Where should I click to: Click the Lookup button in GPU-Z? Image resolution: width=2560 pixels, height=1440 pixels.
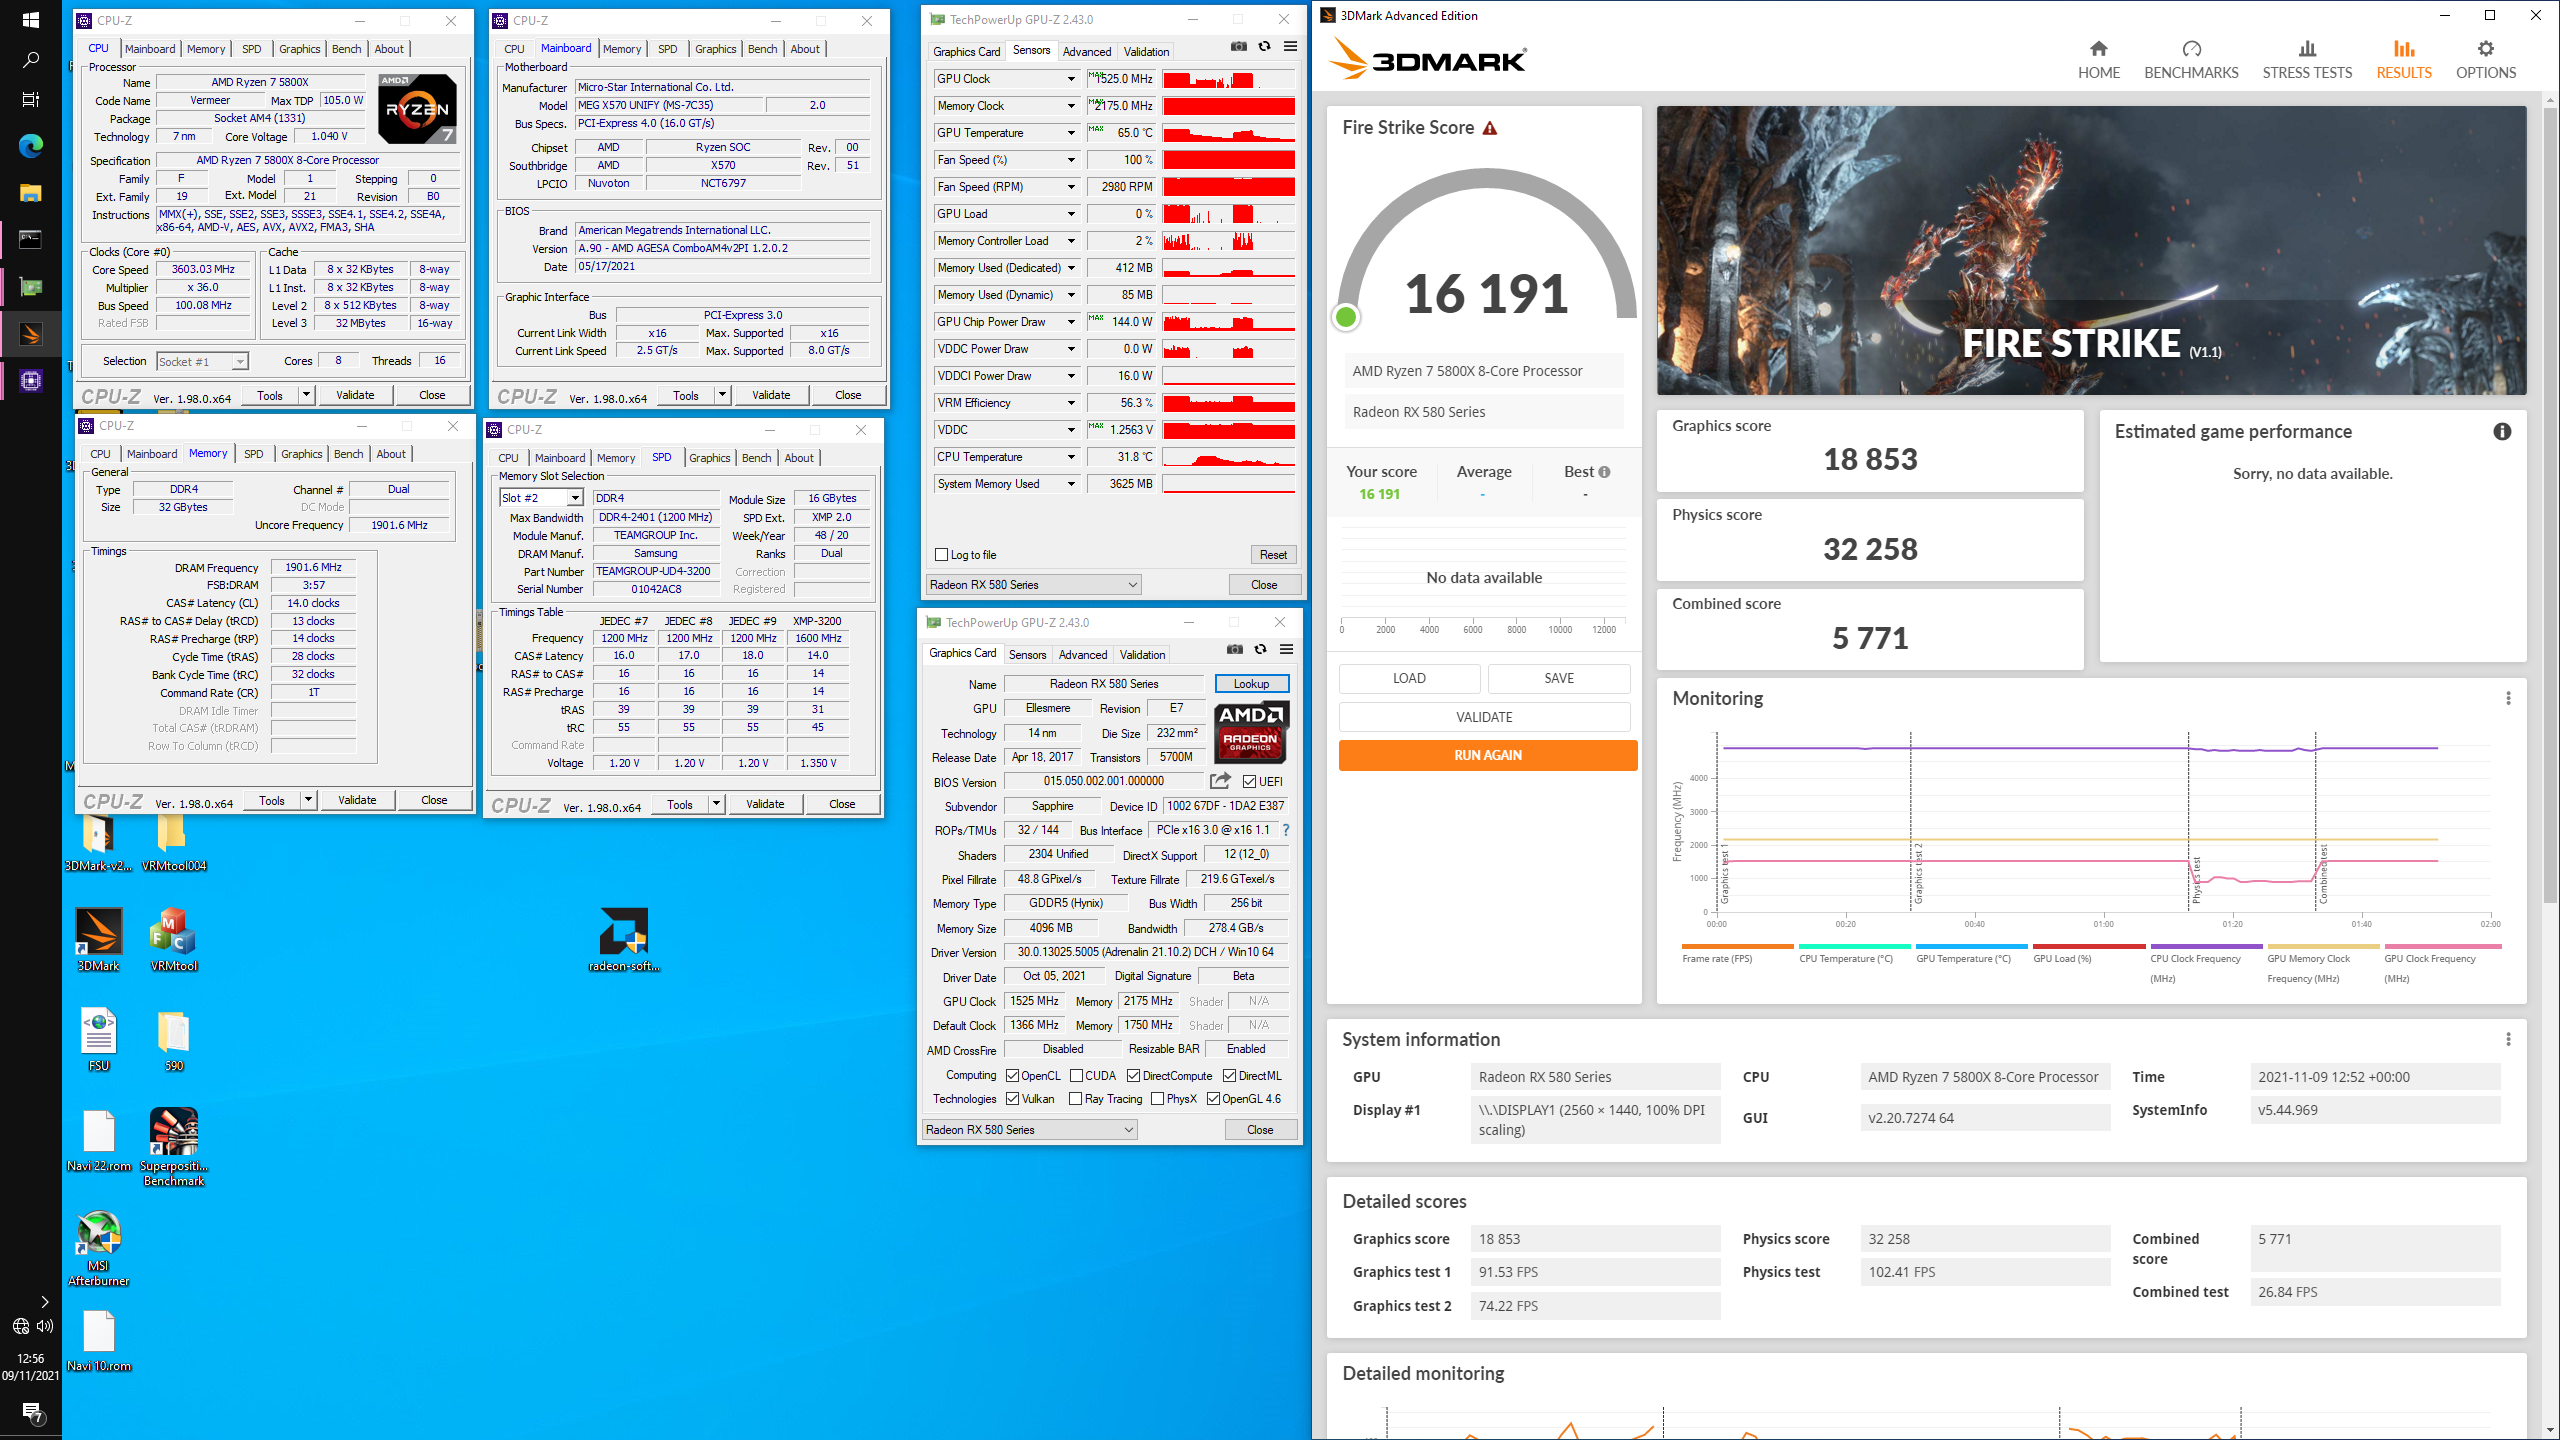click(x=1251, y=684)
